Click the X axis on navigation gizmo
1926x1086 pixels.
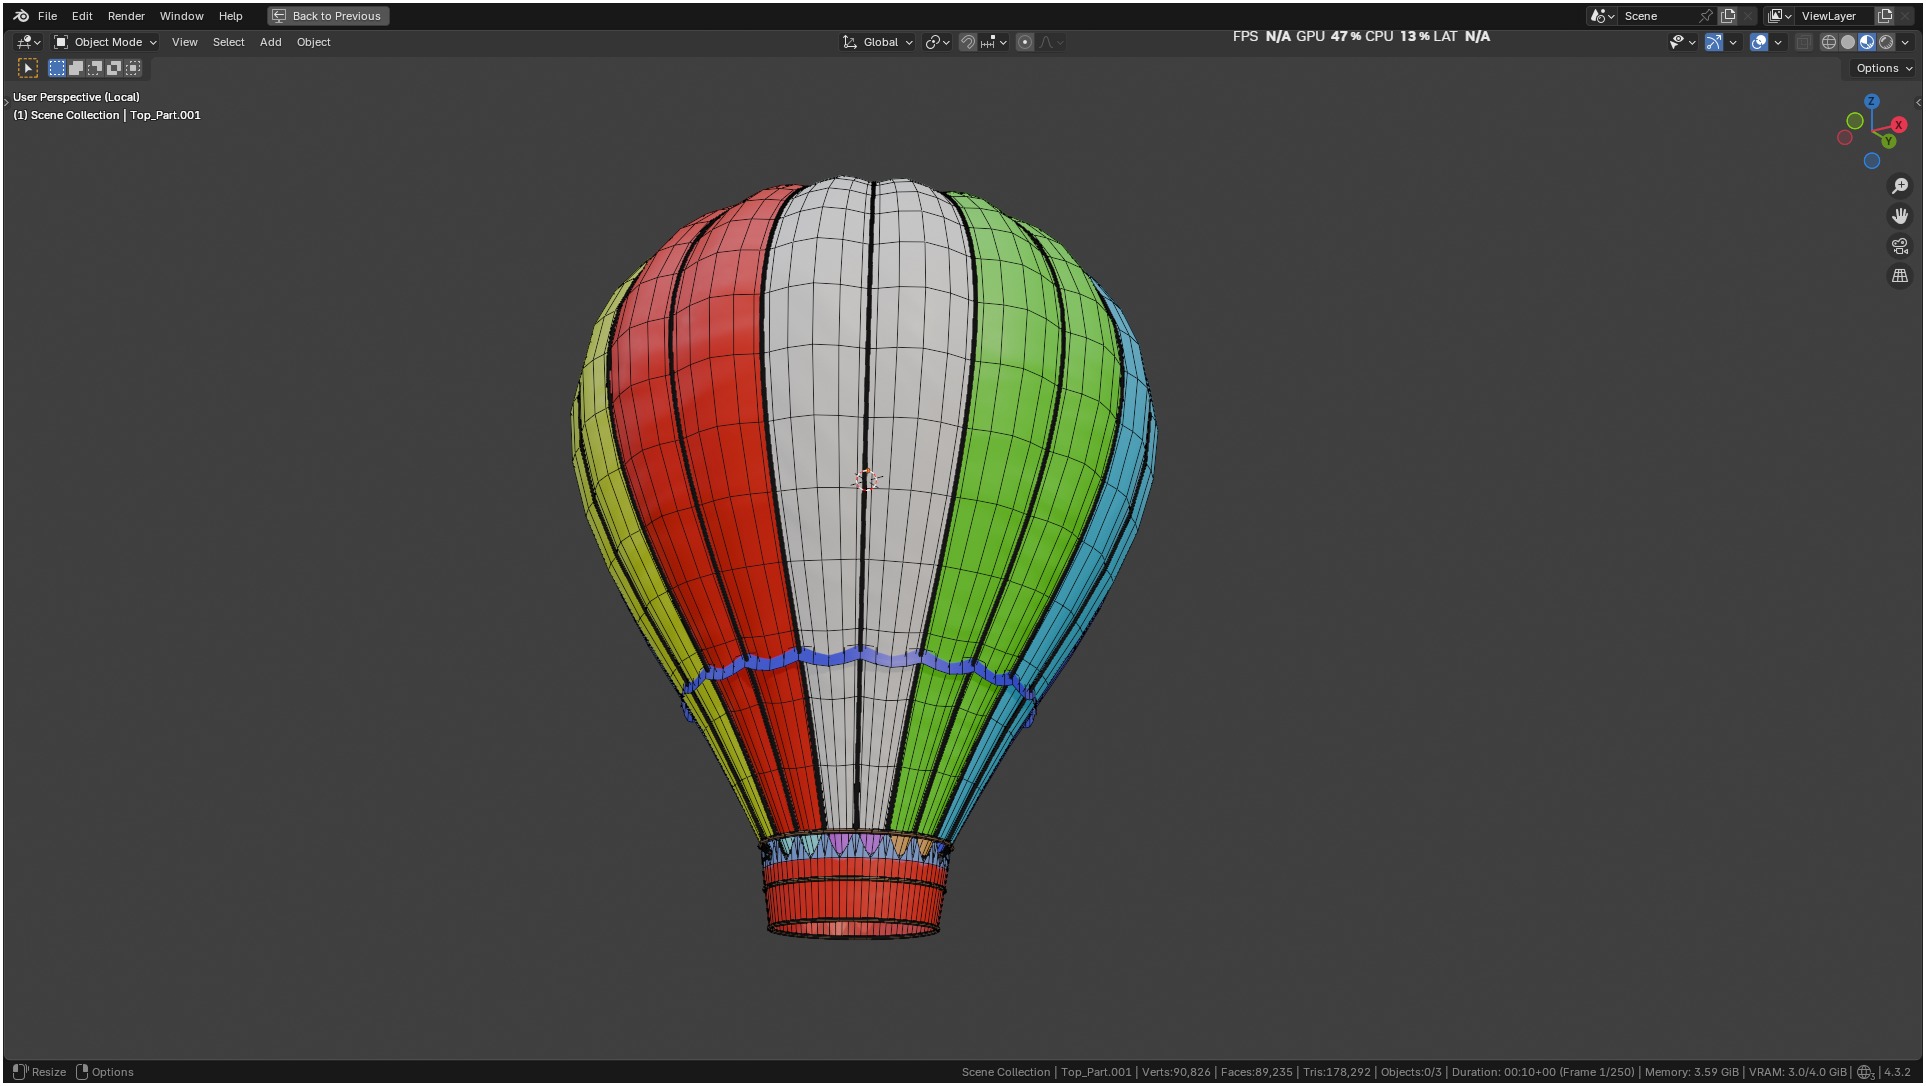tap(1899, 125)
